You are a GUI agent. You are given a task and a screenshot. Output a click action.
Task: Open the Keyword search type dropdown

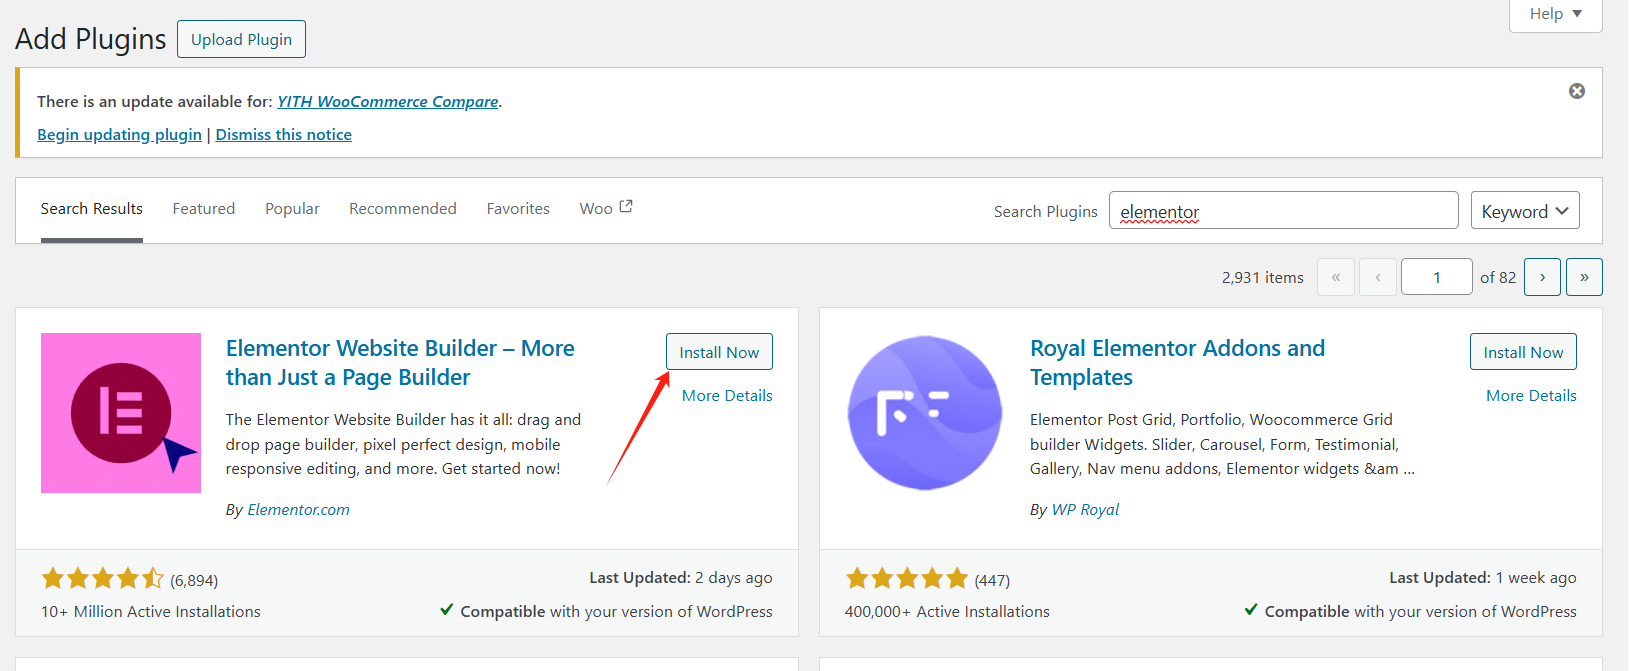[x=1524, y=211]
